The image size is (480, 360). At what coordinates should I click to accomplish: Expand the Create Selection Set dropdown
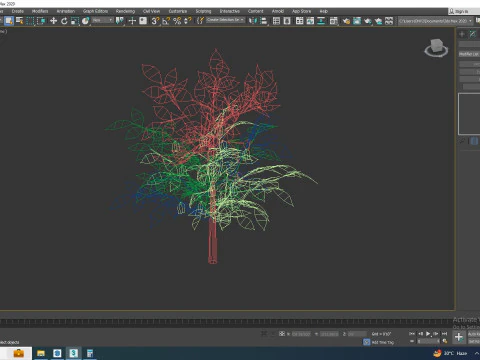(225, 20)
